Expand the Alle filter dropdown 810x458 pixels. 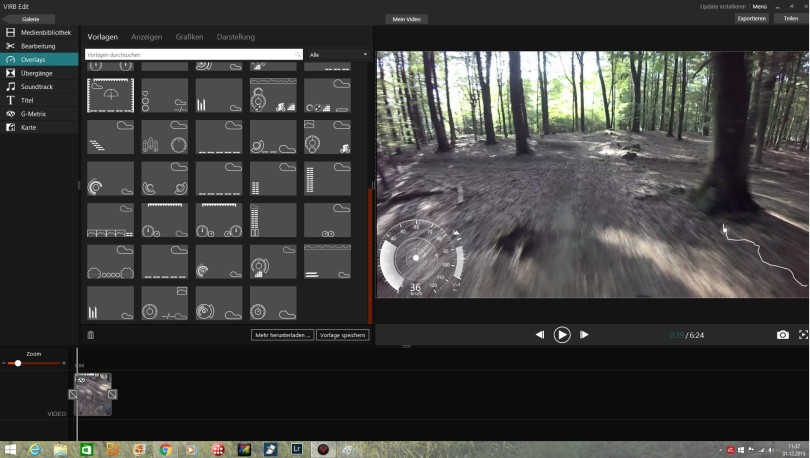coord(338,54)
